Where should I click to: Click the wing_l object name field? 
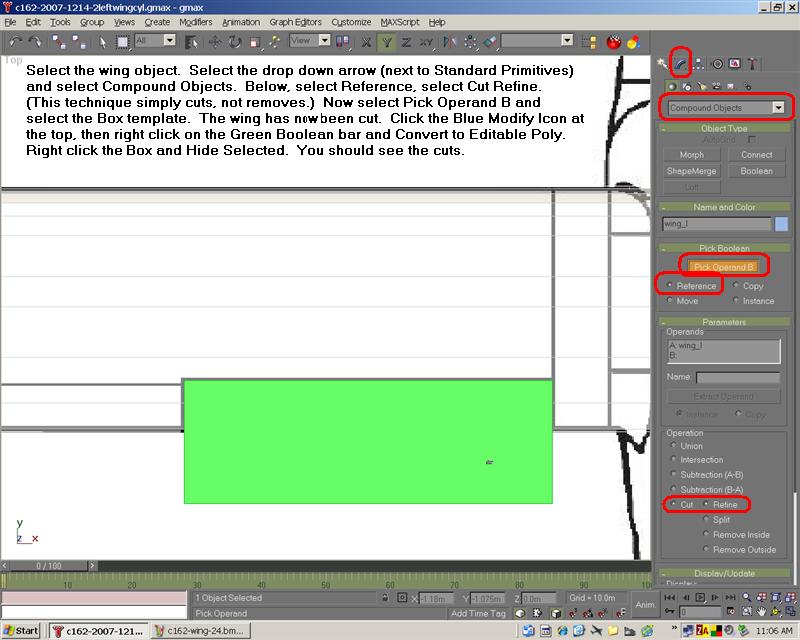[x=716, y=224]
